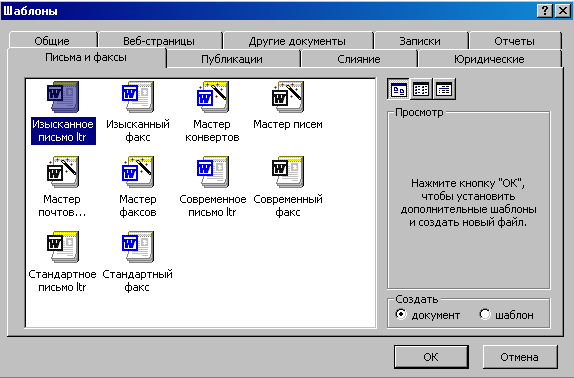Switch to the Отчеты tab
The image size is (574, 378).
514,41
